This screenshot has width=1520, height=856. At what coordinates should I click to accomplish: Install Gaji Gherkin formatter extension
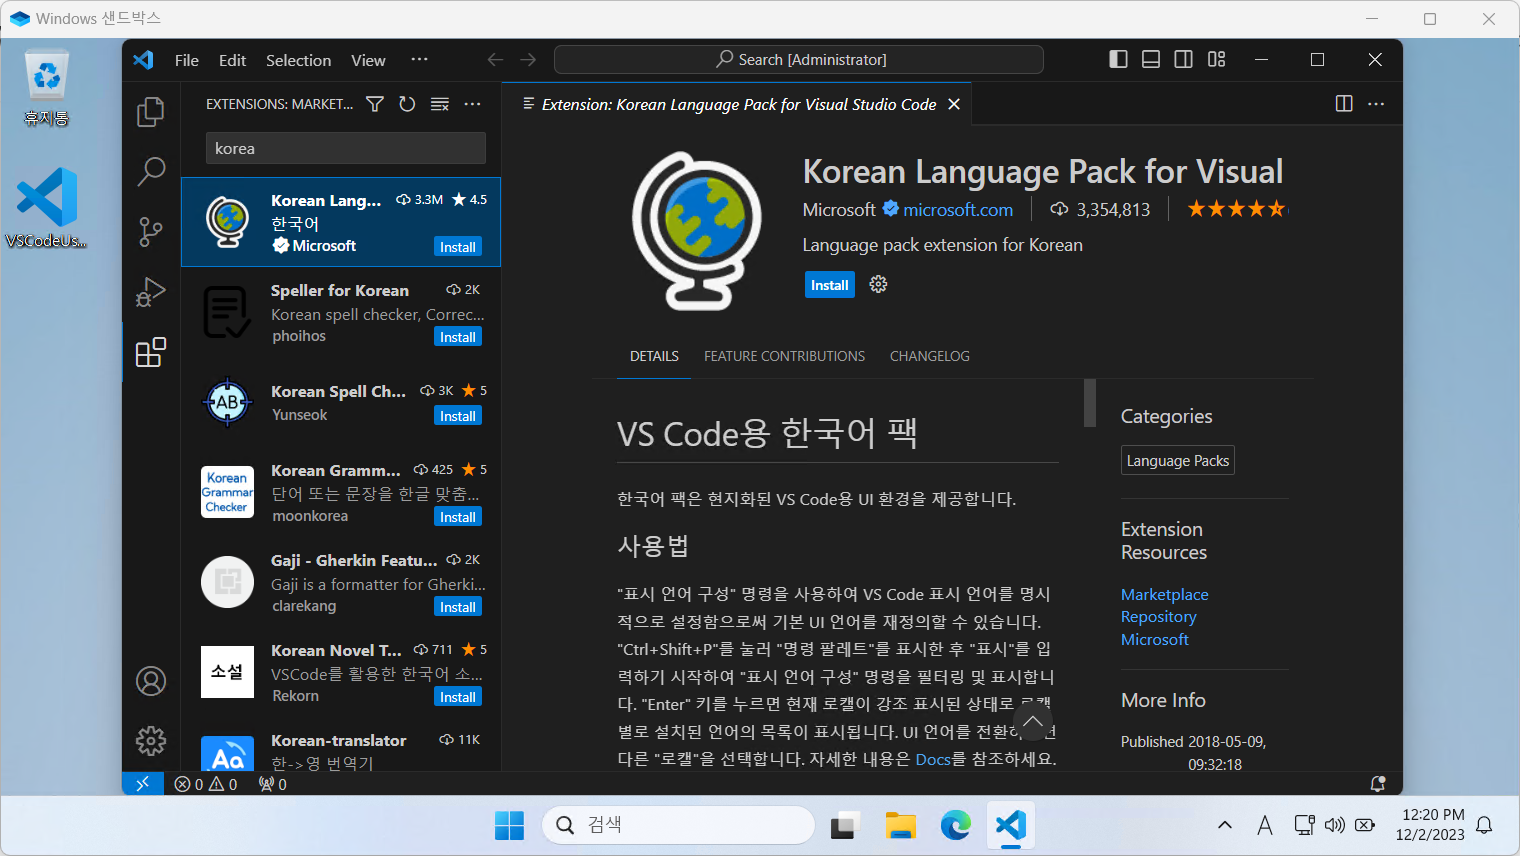(458, 607)
